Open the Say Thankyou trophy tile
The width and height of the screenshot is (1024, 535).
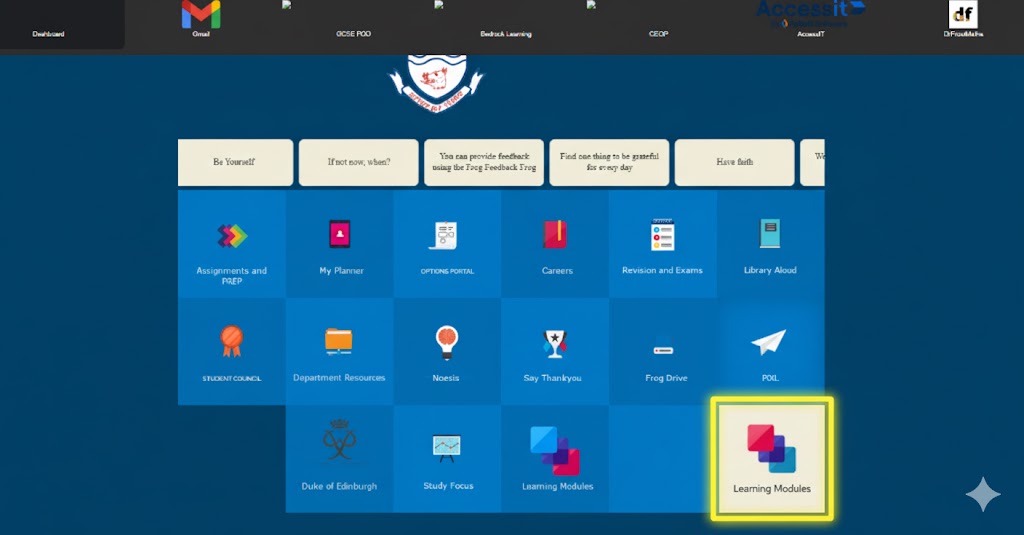click(x=555, y=351)
